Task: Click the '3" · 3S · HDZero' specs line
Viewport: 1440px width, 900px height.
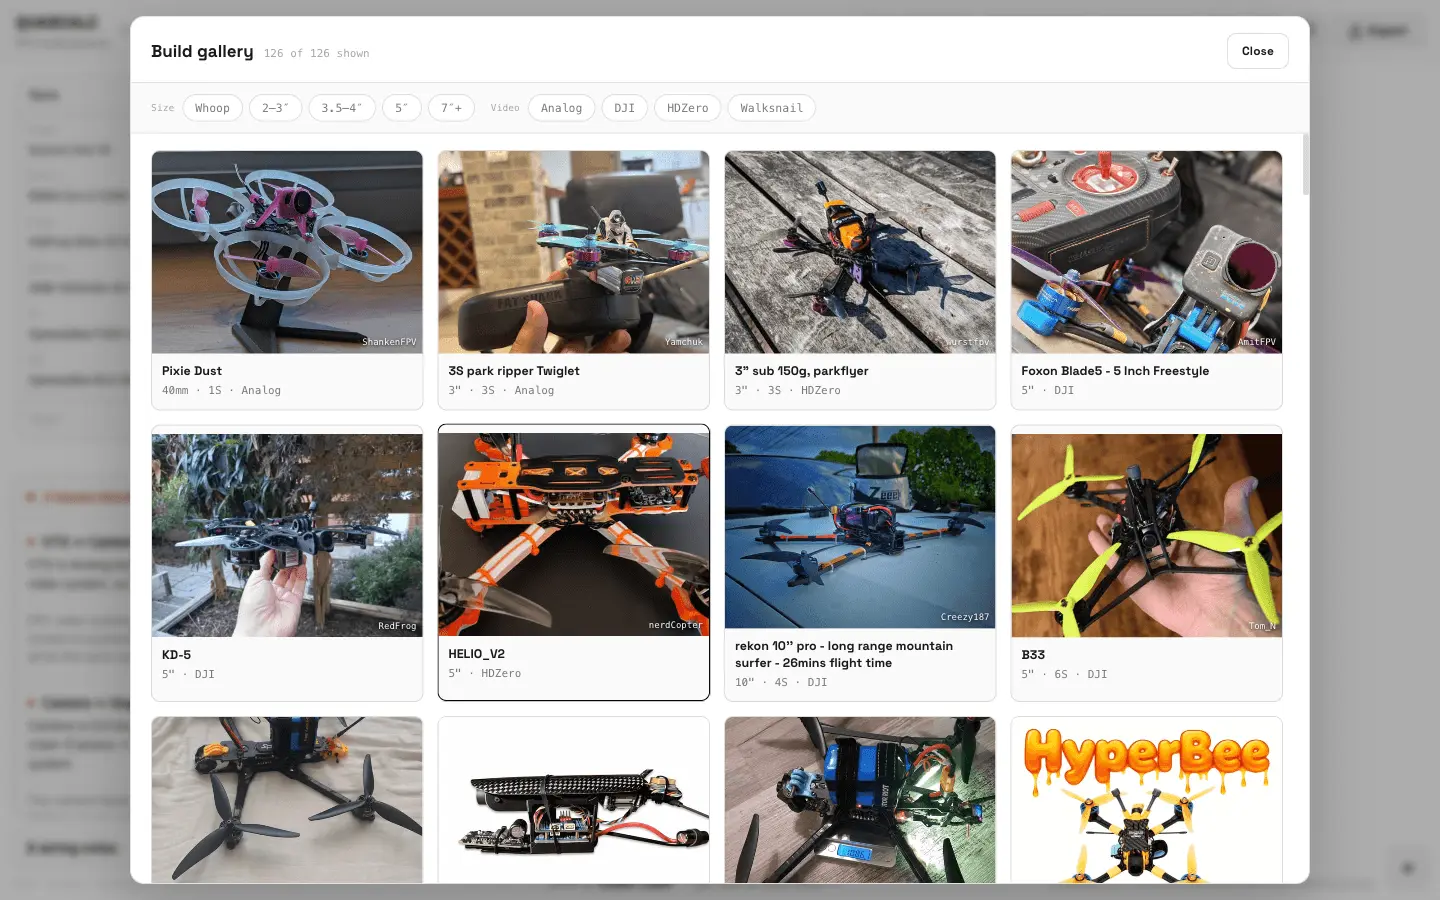Action: click(788, 391)
